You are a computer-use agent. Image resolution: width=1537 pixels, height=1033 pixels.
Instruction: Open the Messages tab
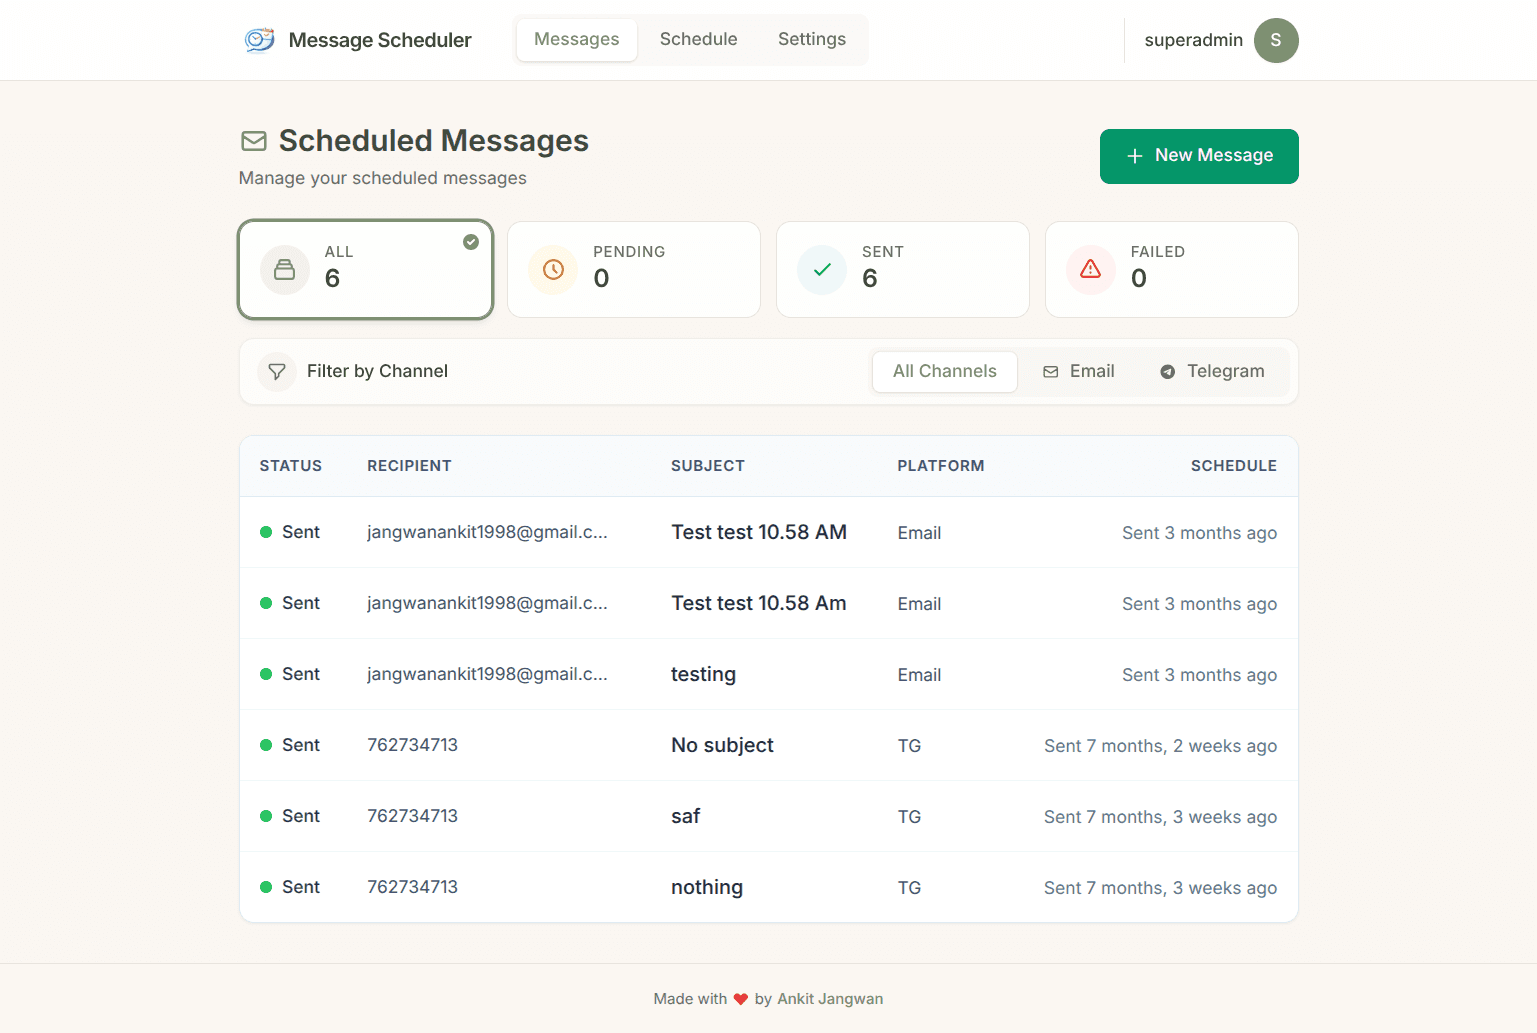point(577,40)
